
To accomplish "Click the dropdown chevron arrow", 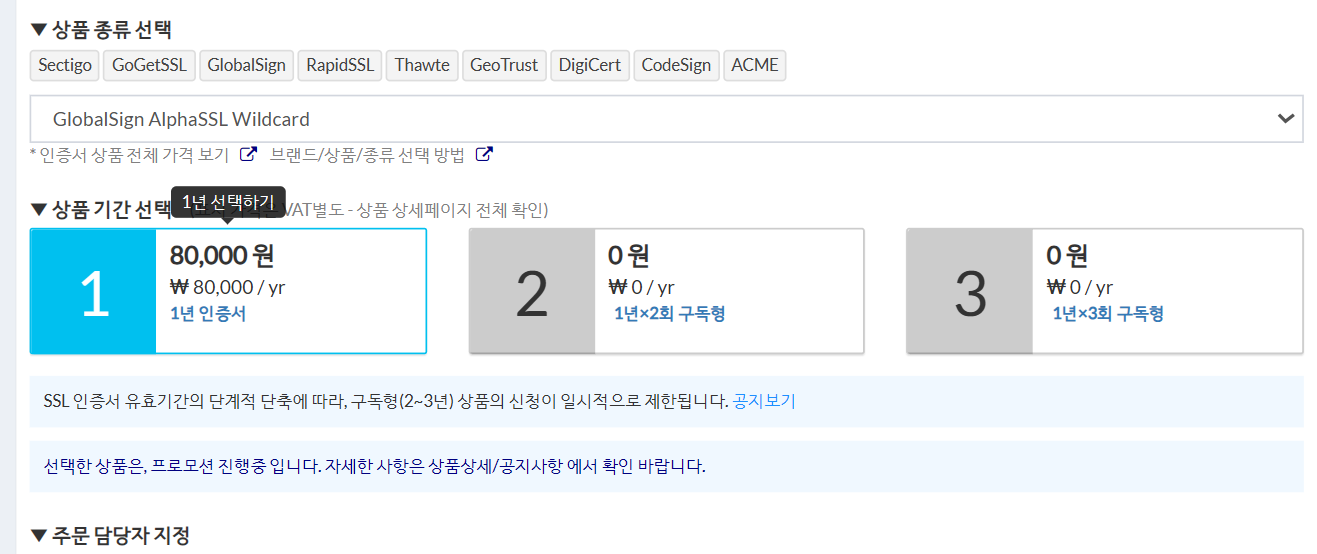I will [x=1286, y=119].
